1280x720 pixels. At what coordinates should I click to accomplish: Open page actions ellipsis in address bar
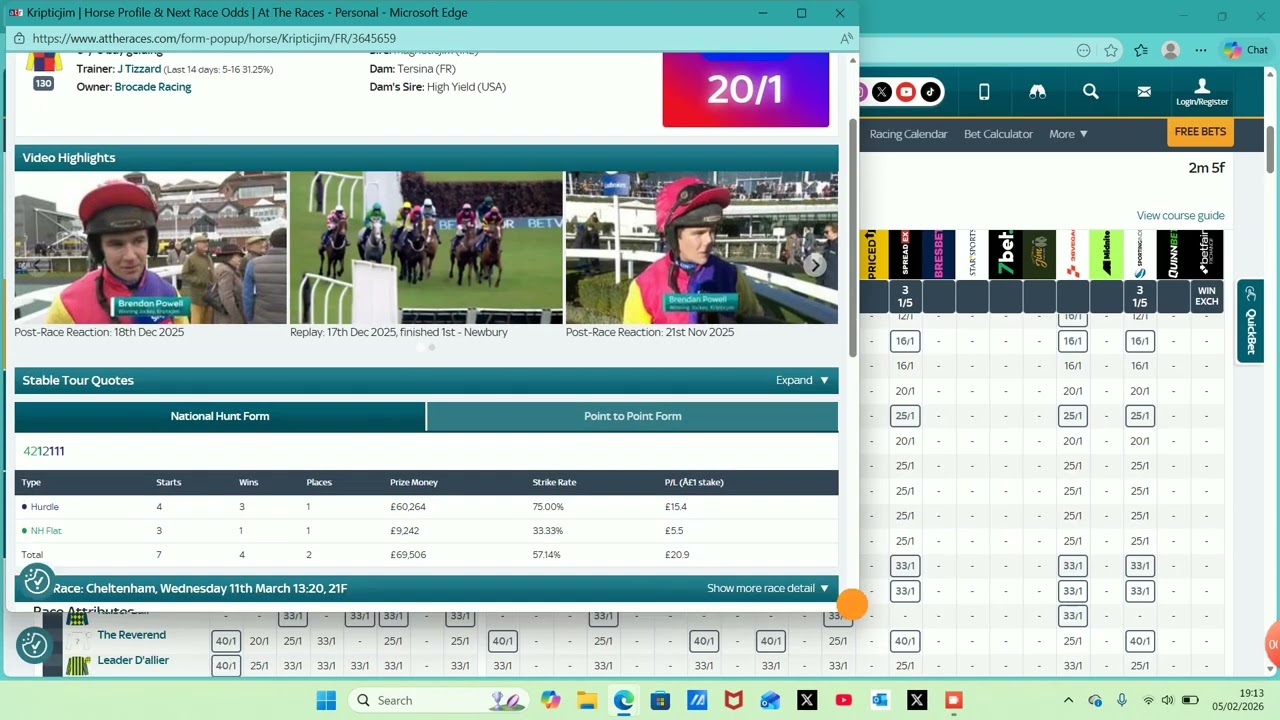point(1083,50)
